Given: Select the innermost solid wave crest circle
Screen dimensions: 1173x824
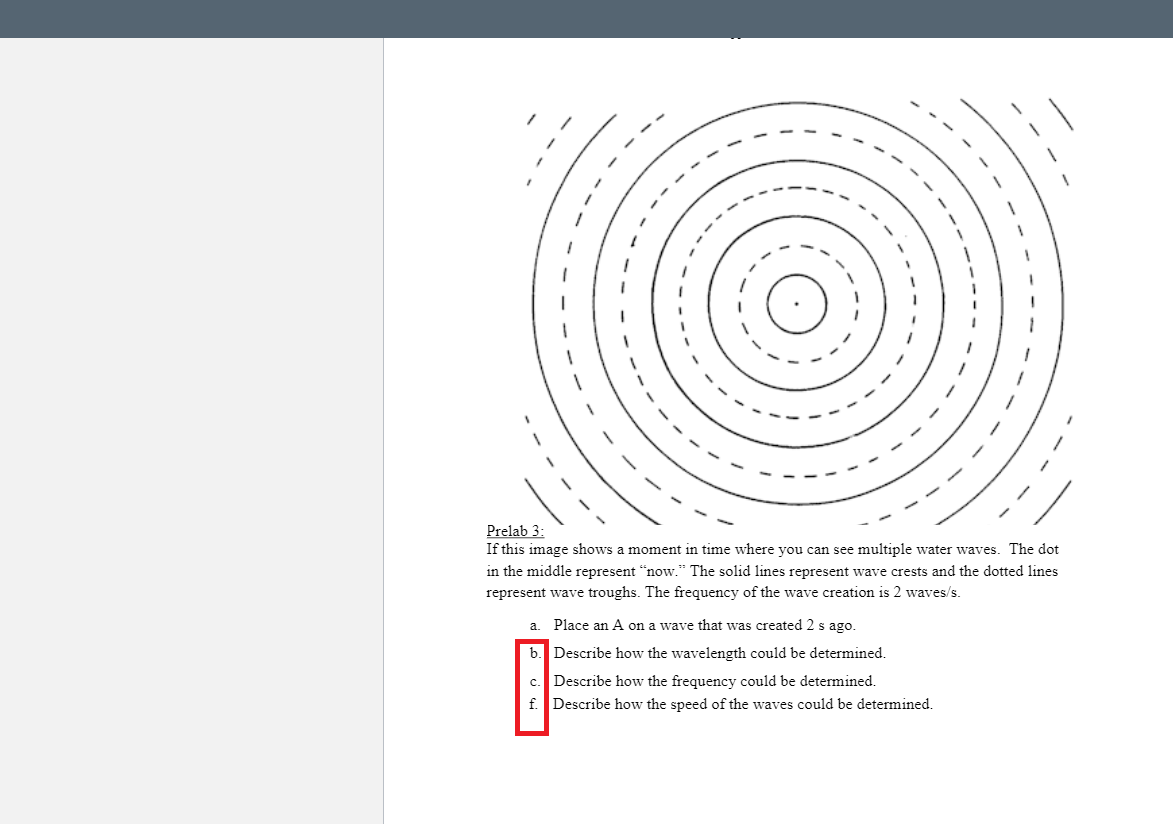Looking at the screenshot, I should (796, 276).
